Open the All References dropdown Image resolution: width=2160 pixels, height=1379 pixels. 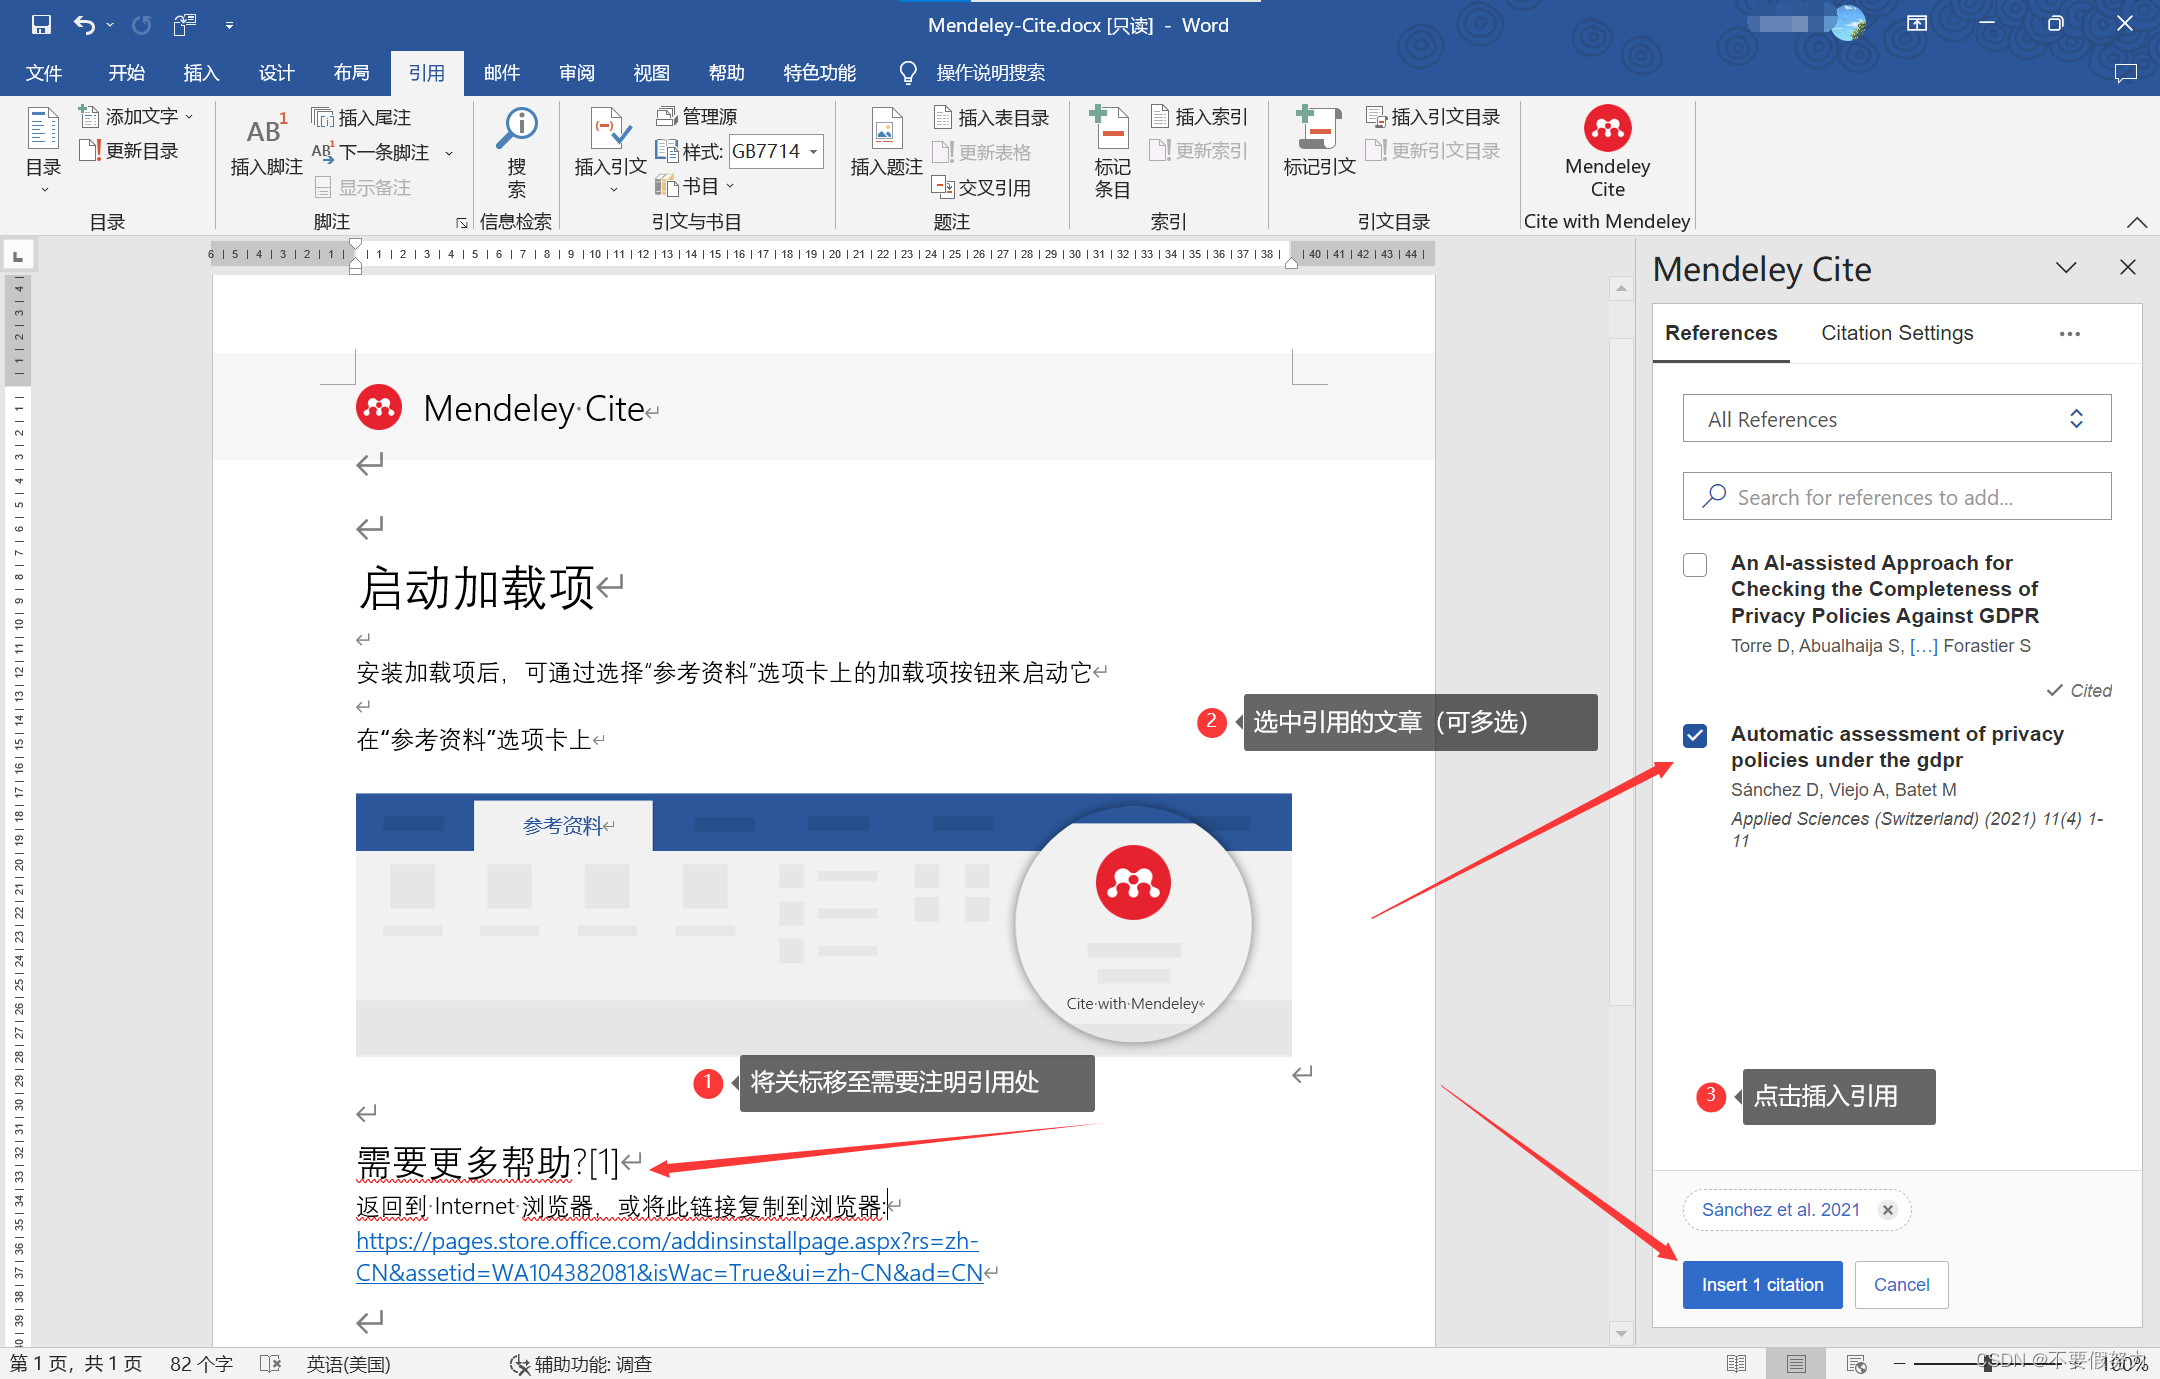coord(1896,419)
